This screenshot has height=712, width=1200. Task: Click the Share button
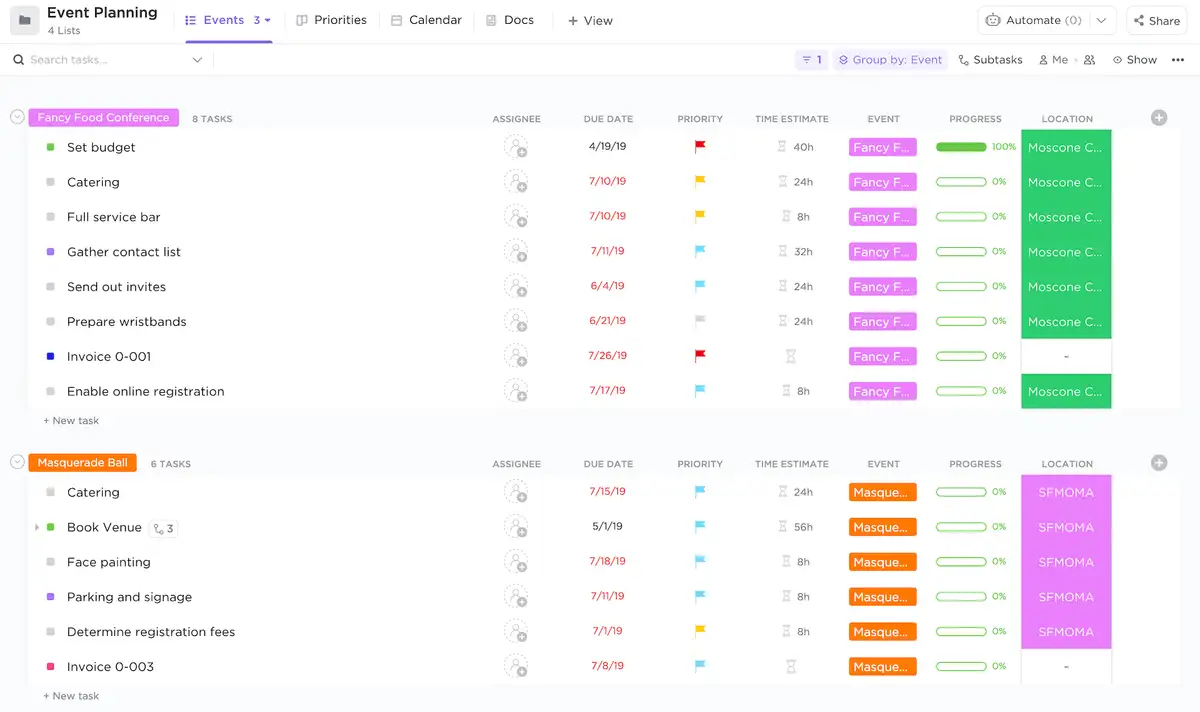[1156, 20]
